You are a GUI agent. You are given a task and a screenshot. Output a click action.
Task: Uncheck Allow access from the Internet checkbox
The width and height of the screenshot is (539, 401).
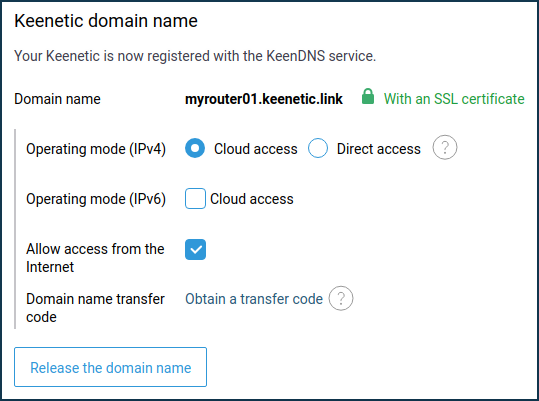click(195, 249)
